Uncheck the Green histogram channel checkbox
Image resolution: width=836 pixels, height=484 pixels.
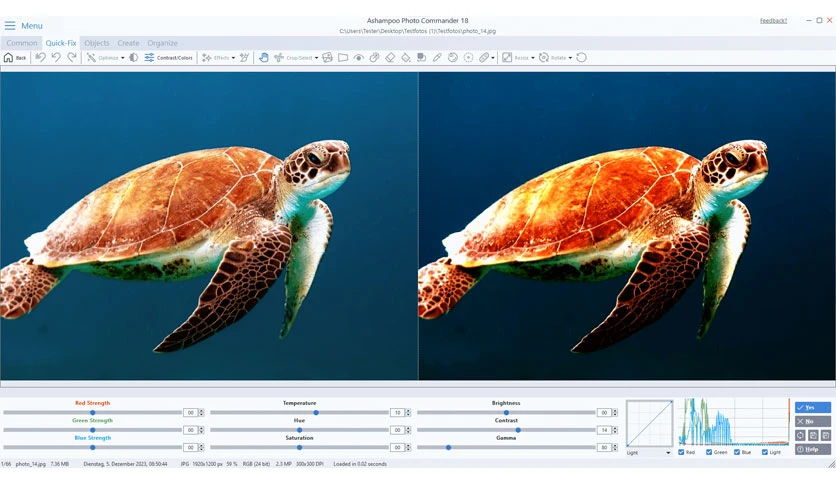[x=709, y=452]
